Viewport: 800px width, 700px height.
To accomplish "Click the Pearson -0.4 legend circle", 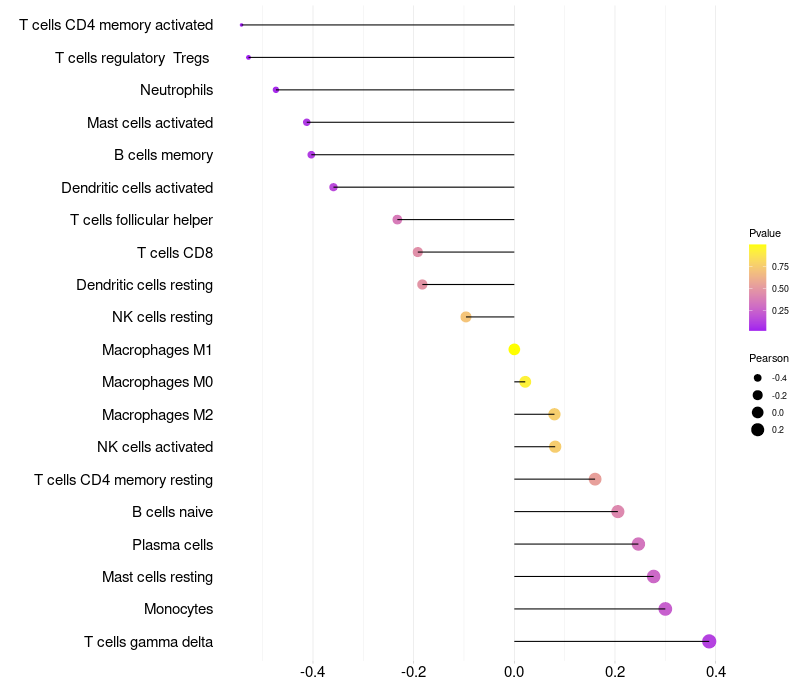I will pyautogui.click(x=758, y=378).
